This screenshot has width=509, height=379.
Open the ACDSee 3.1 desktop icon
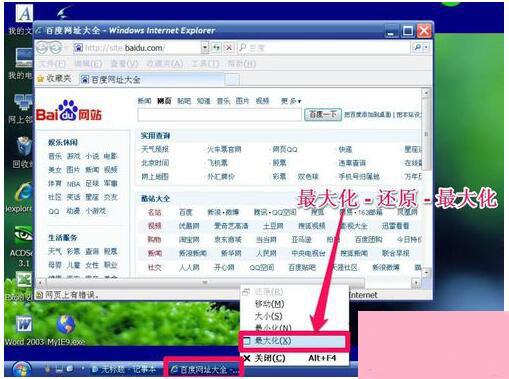[23, 236]
